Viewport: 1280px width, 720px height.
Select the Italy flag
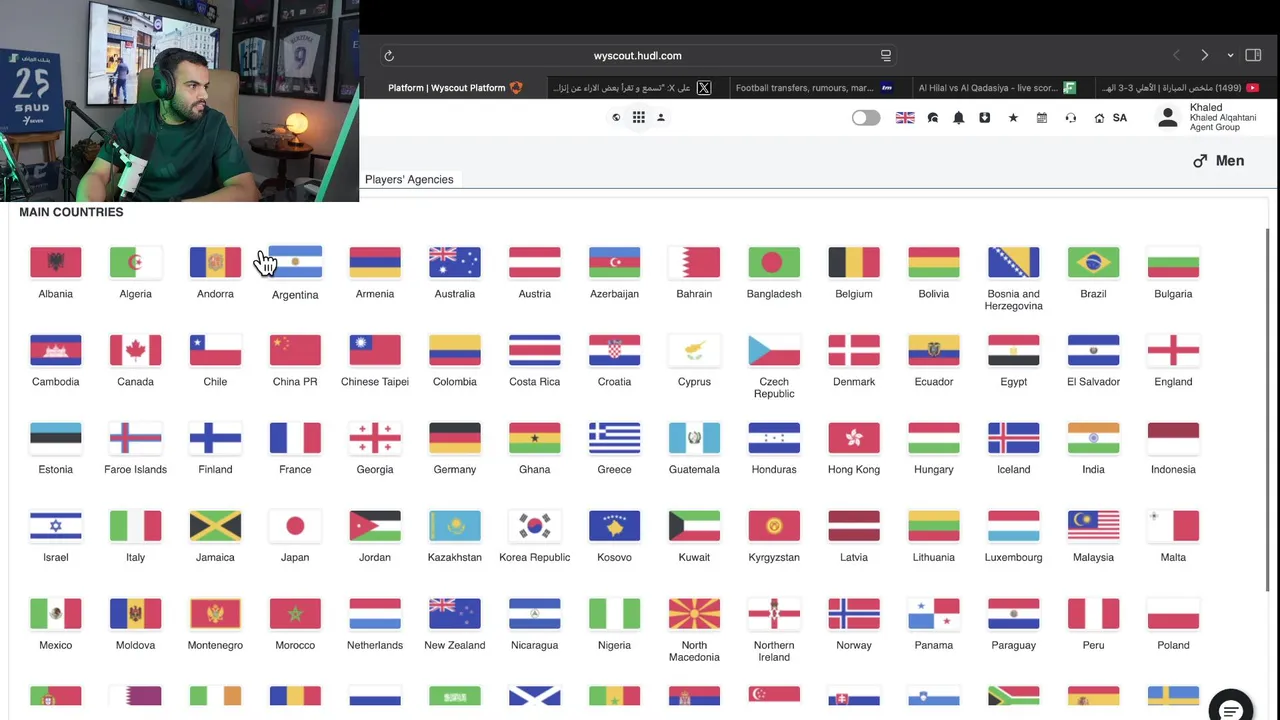[136, 526]
